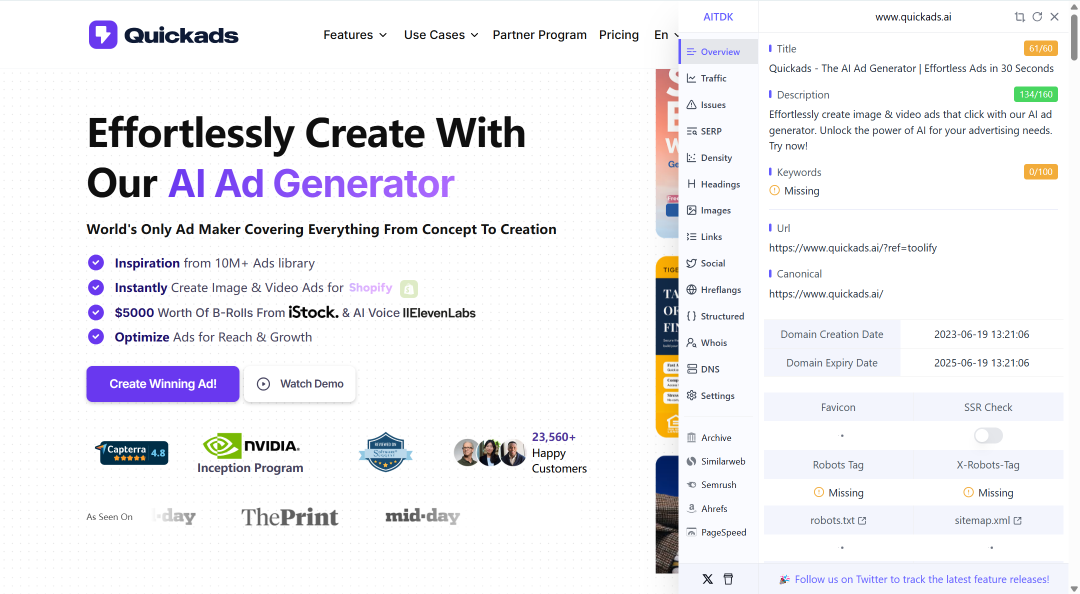Click the Capterra 4.8 rating badge

tap(132, 453)
